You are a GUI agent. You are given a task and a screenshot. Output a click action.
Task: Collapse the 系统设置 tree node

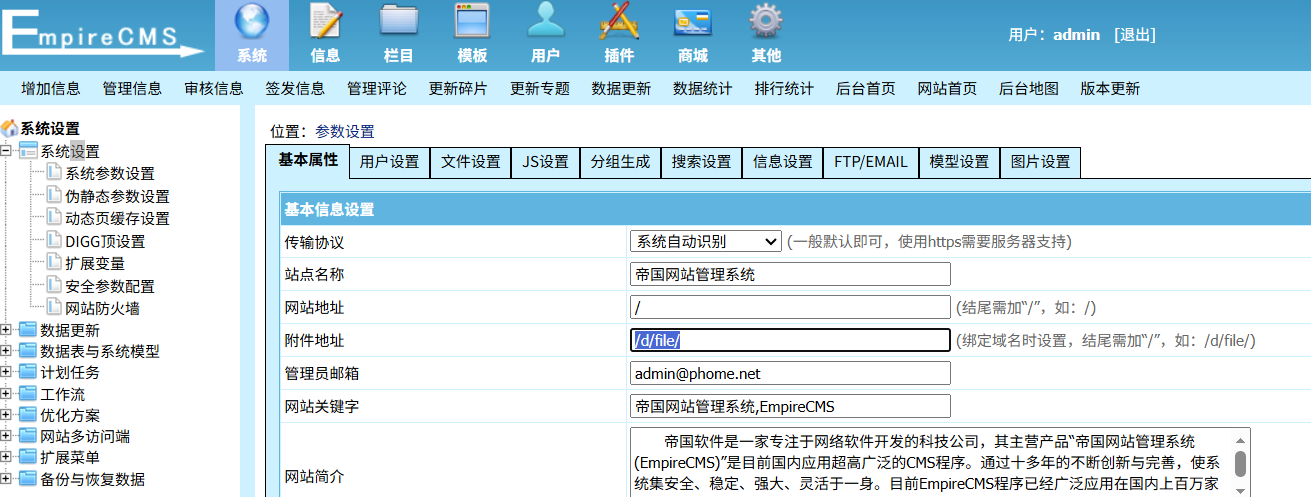[8, 151]
